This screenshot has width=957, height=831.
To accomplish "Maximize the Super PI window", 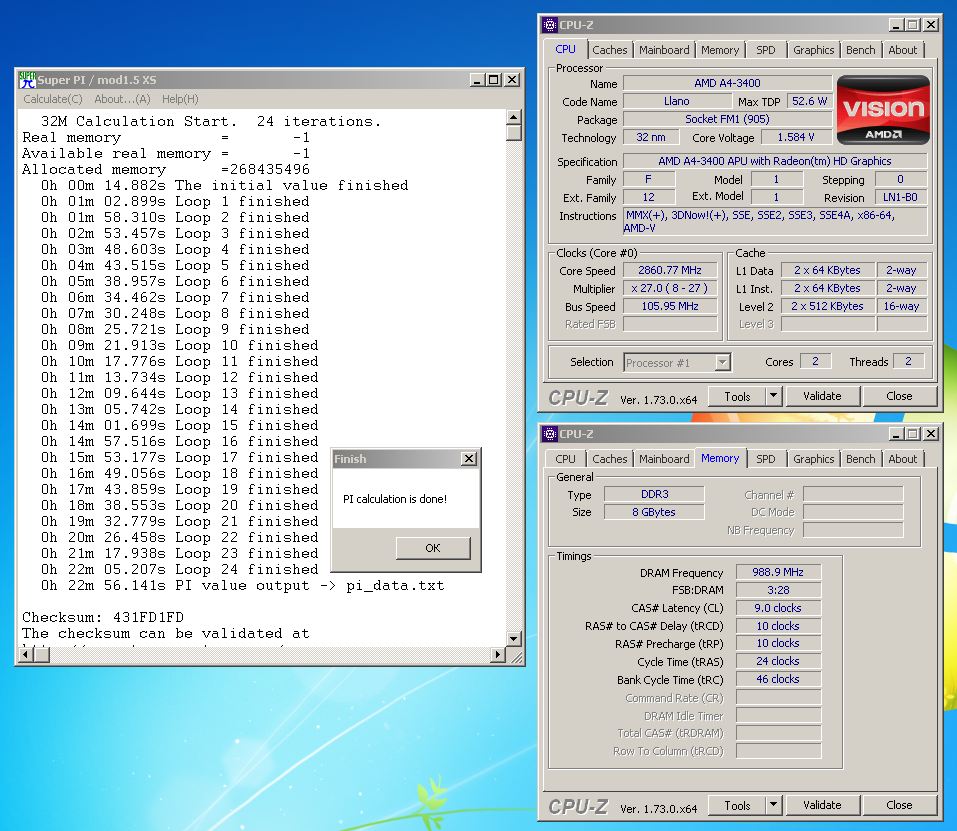I will click(494, 79).
